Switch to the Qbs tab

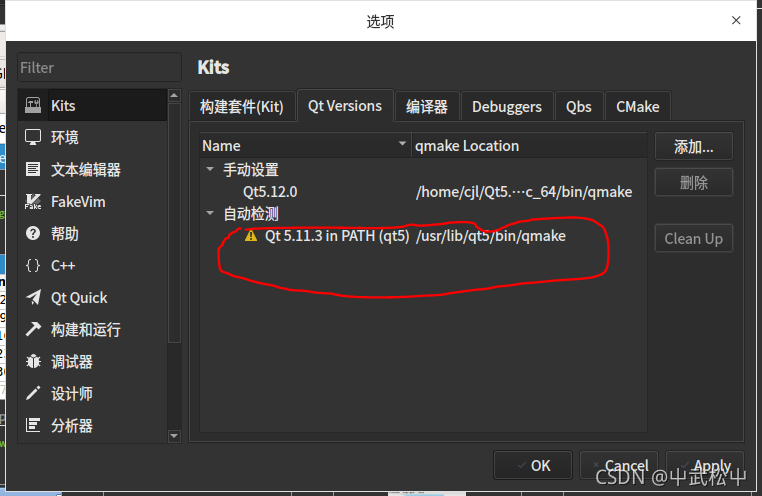pyautogui.click(x=579, y=106)
